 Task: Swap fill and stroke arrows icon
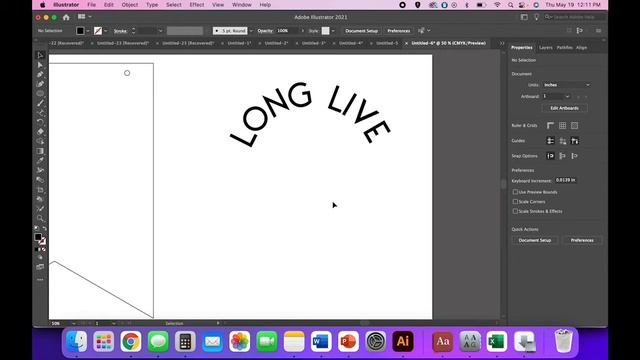click(44, 229)
